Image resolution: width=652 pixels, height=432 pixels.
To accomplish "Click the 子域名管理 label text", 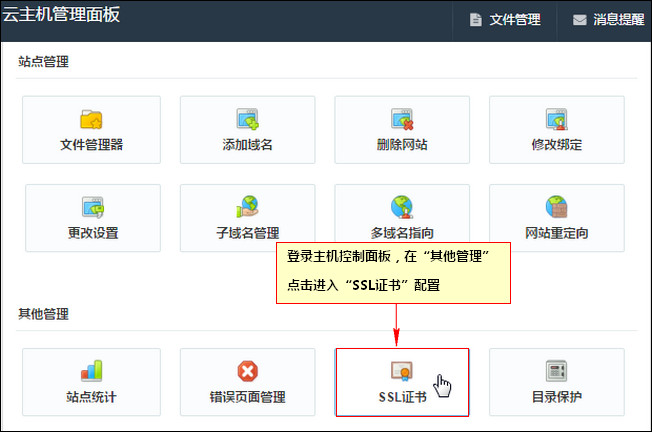I will pos(247,233).
